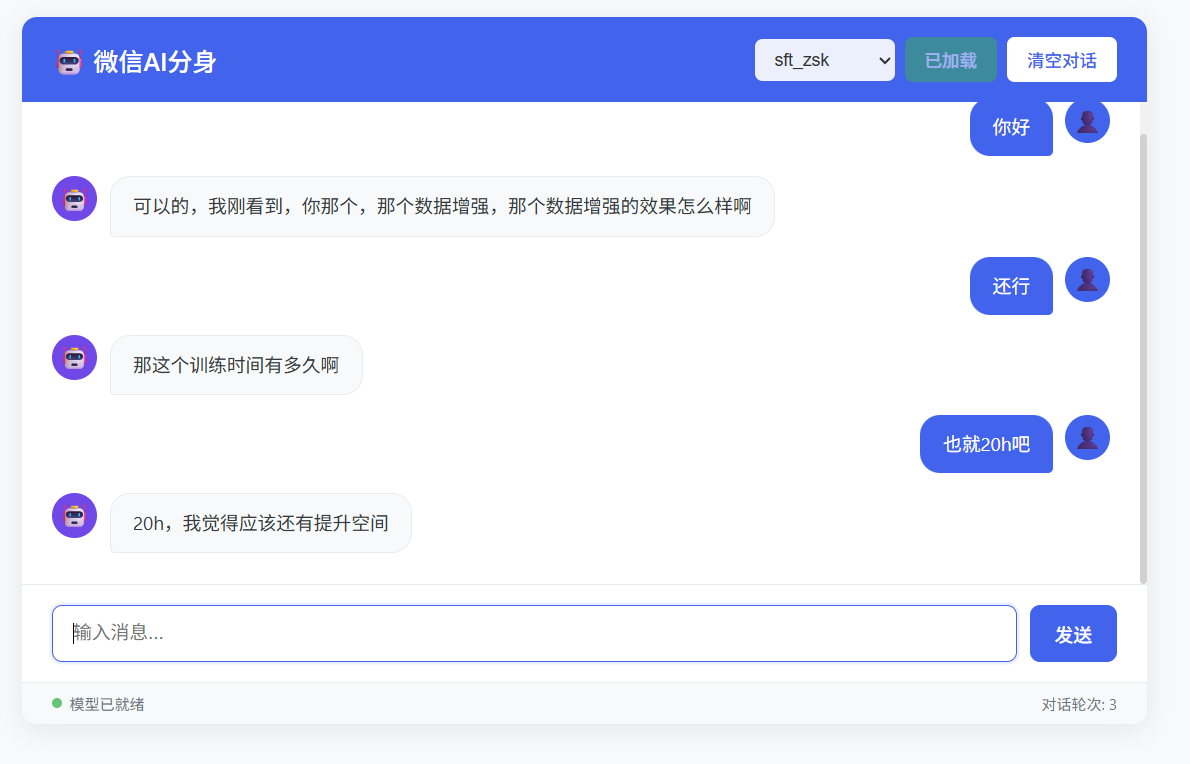The width and height of the screenshot is (1190, 764).
Task: Click the user avatar beside the 你好 bubble
Action: point(1087,120)
